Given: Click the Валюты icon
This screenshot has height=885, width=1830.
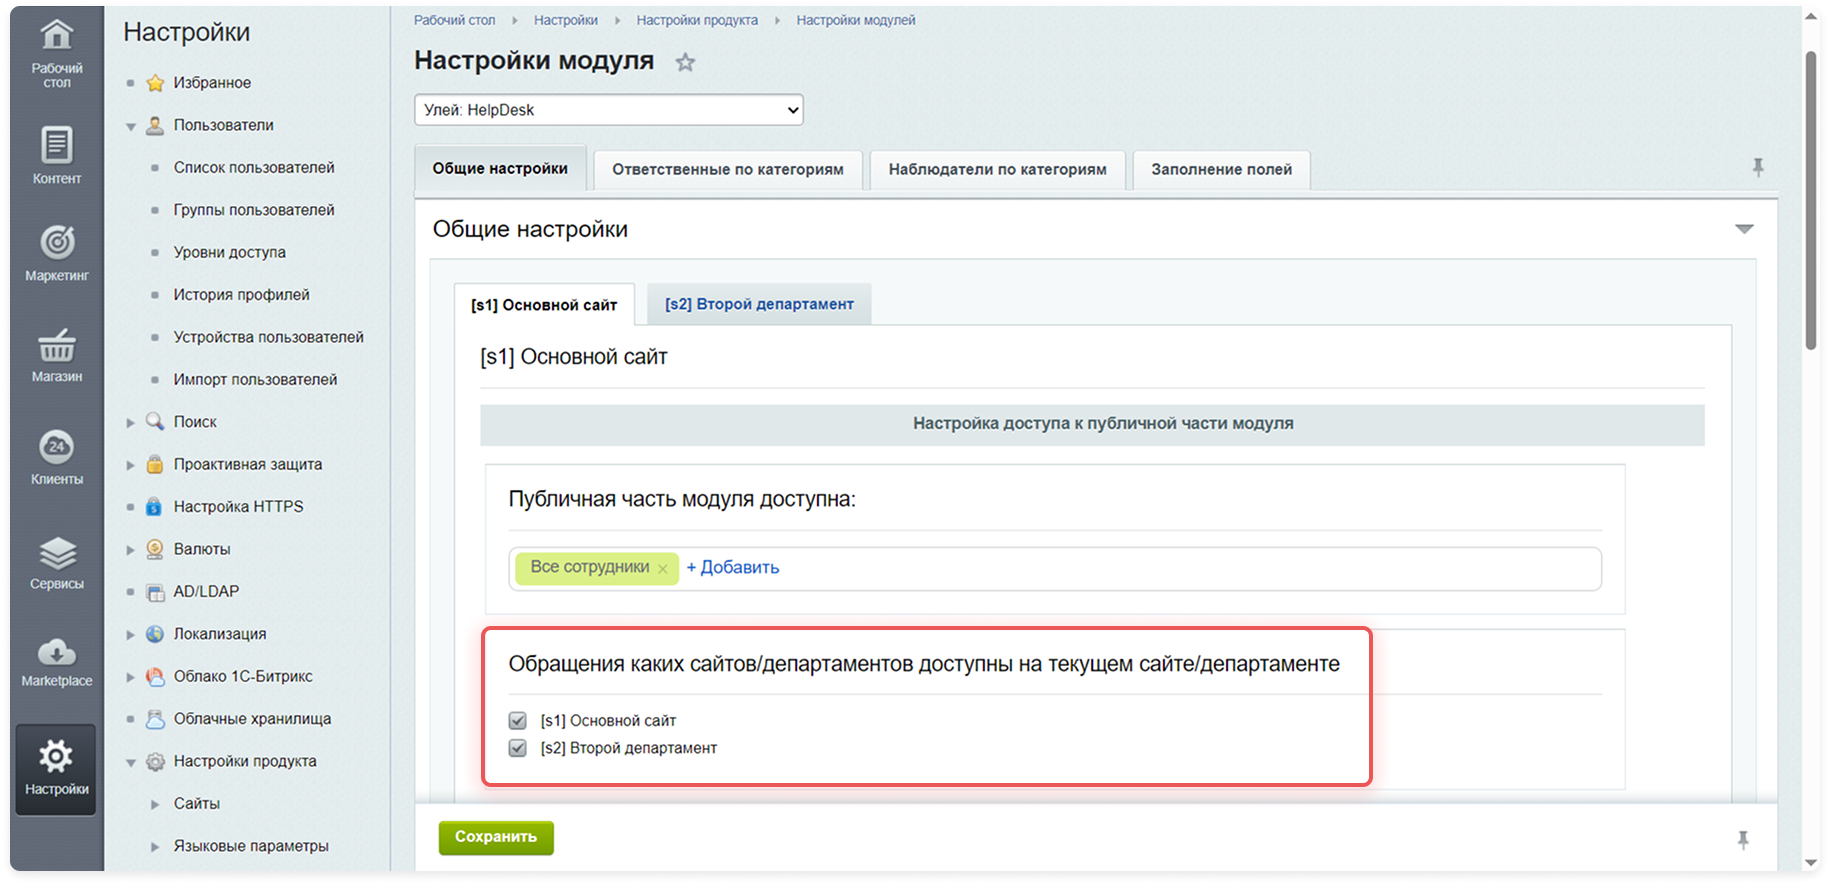Looking at the screenshot, I should pos(155,549).
